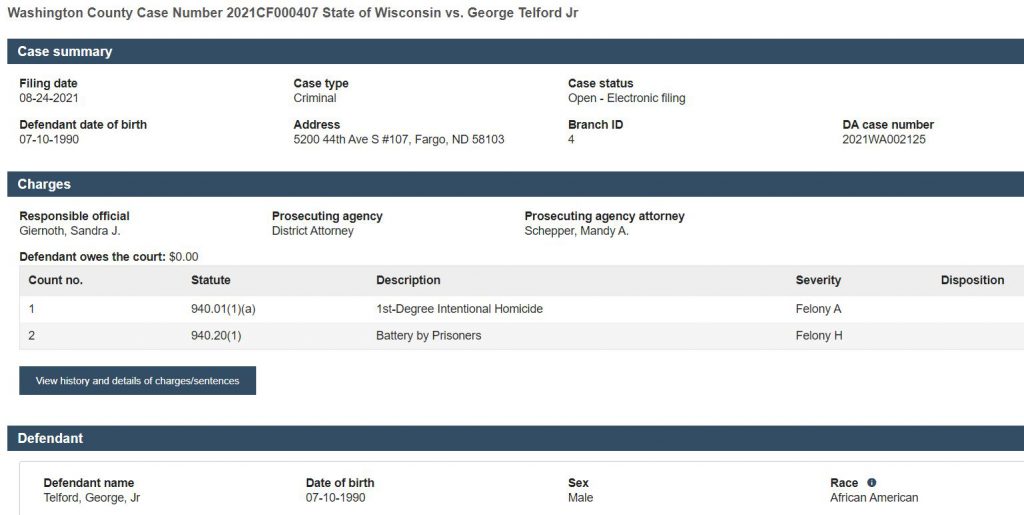Click the Race info icon

tap(871, 483)
